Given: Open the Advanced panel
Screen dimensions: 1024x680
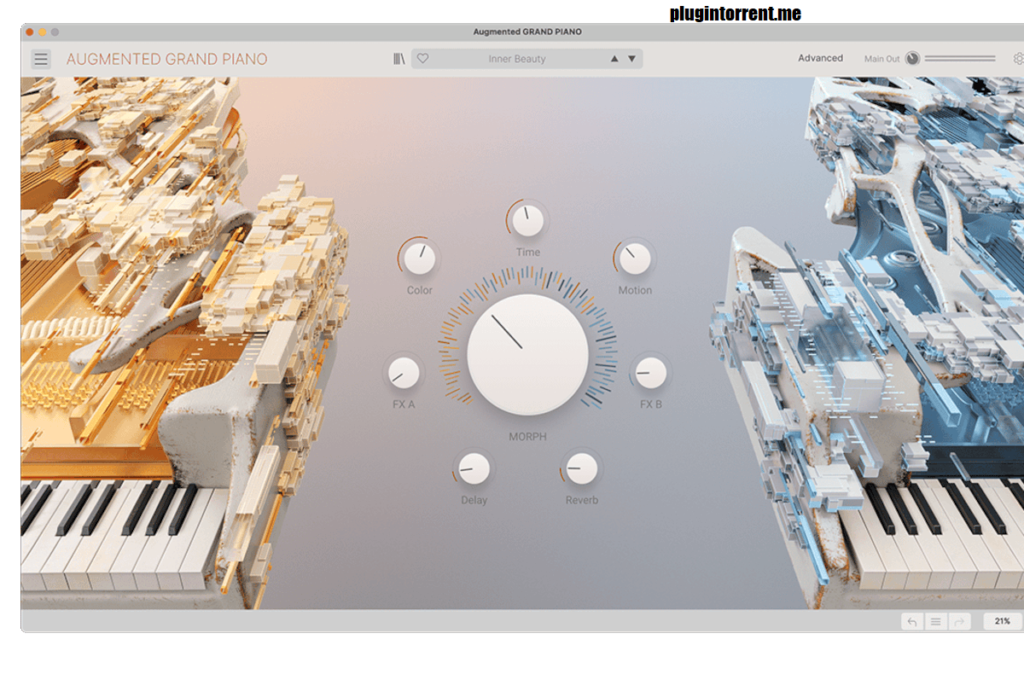Looking at the screenshot, I should (x=820, y=58).
